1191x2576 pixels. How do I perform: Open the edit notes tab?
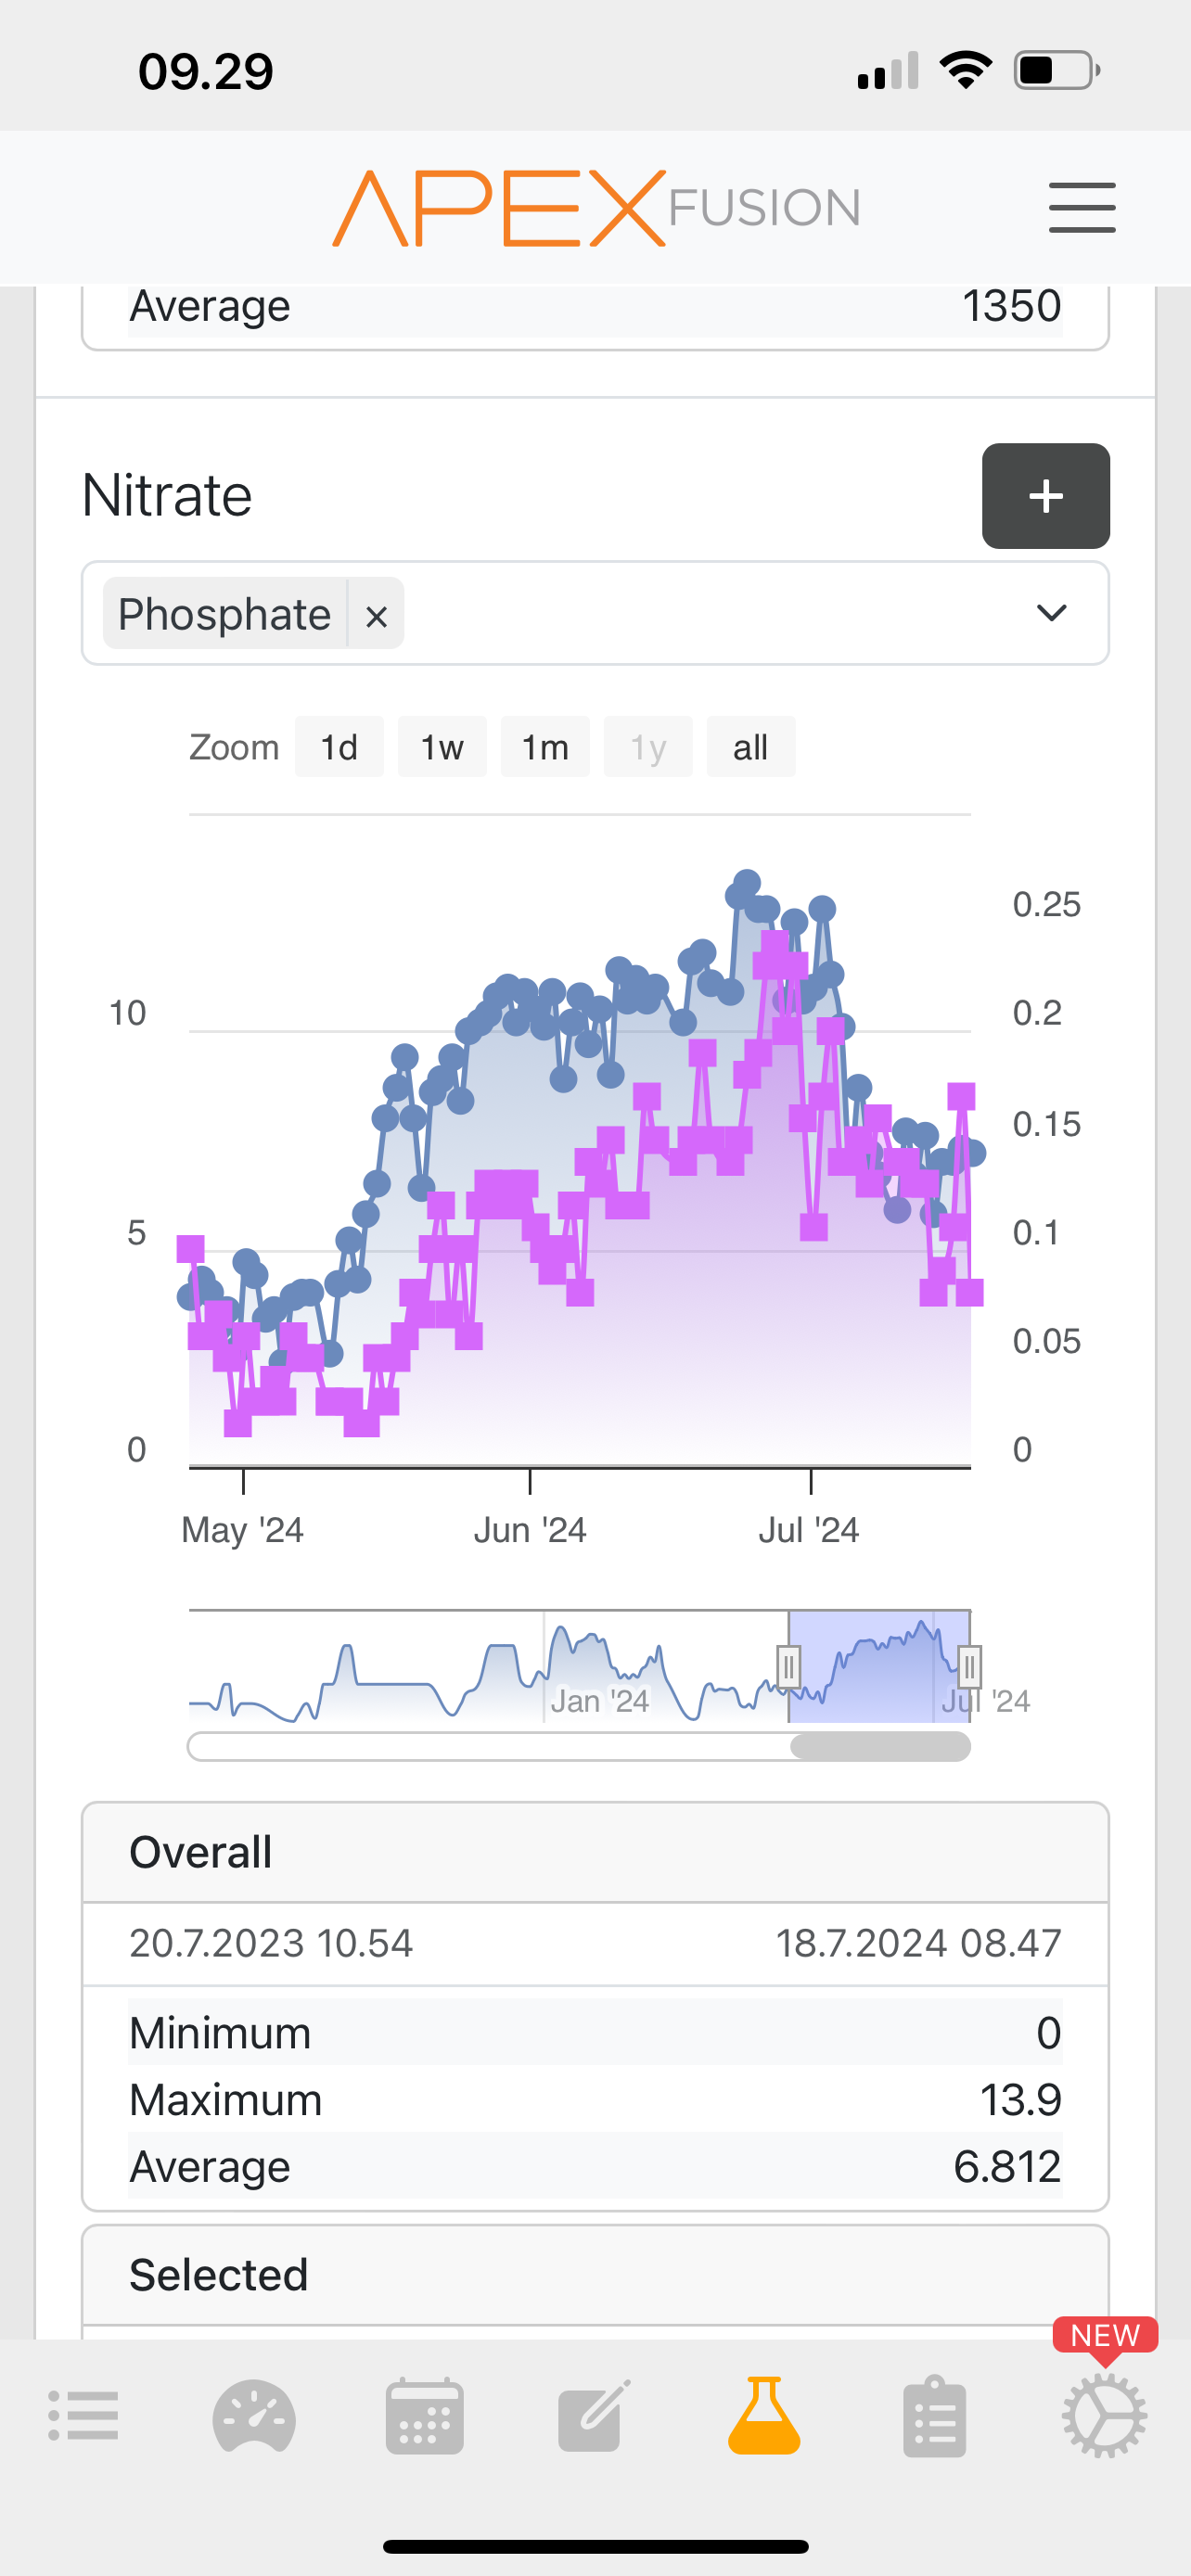[594, 2416]
